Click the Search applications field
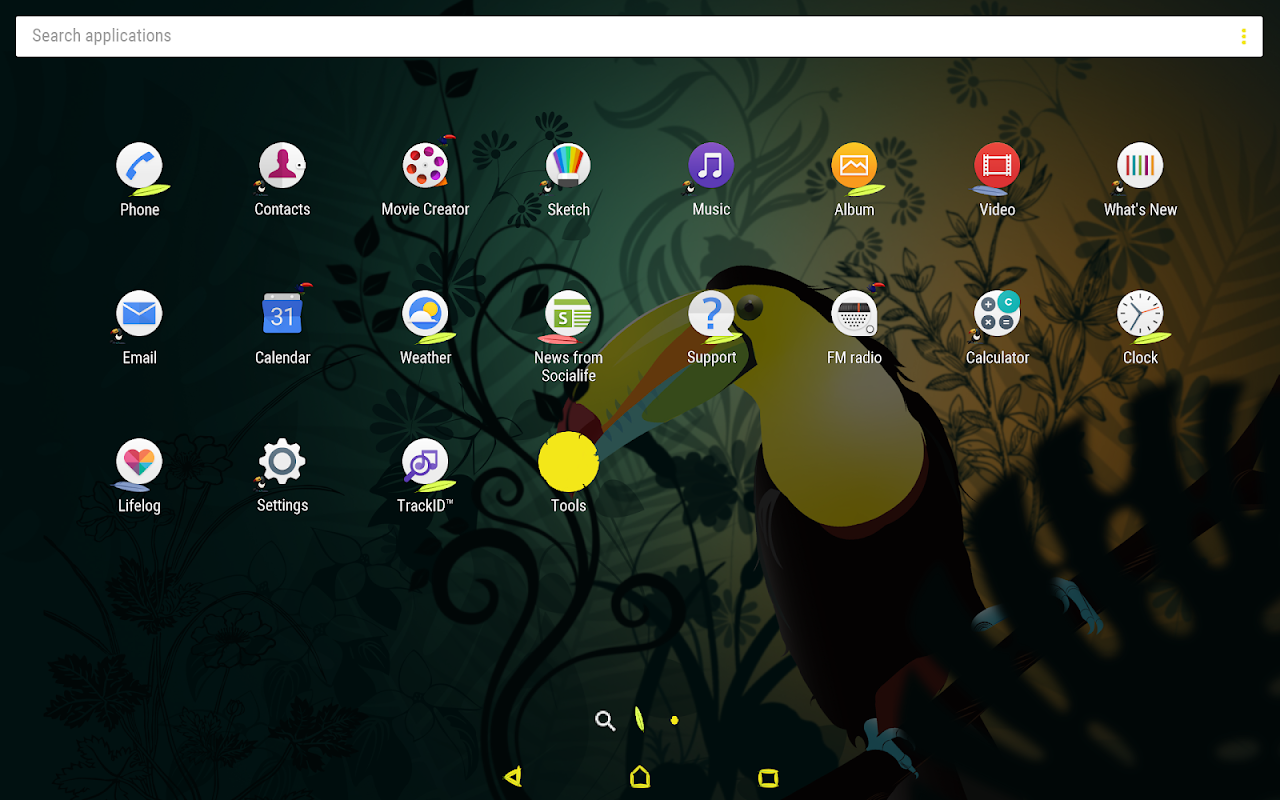The image size is (1280, 800). pos(640,36)
